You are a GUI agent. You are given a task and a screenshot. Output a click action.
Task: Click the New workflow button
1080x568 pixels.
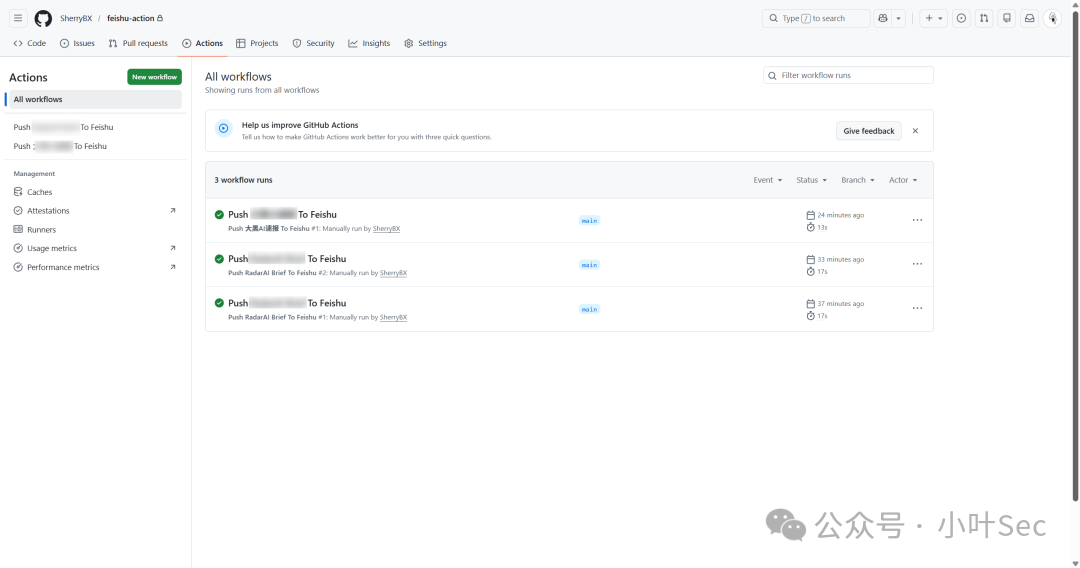coord(154,77)
